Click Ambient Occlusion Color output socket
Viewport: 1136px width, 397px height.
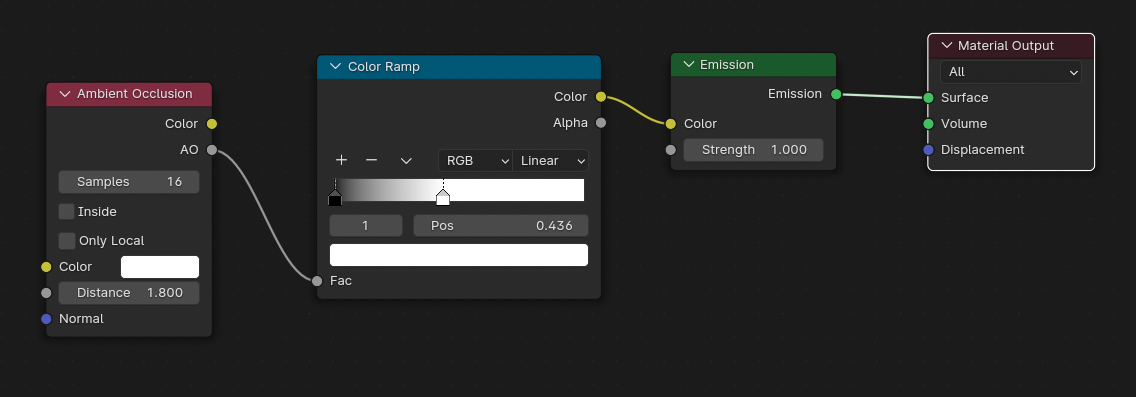coord(212,124)
